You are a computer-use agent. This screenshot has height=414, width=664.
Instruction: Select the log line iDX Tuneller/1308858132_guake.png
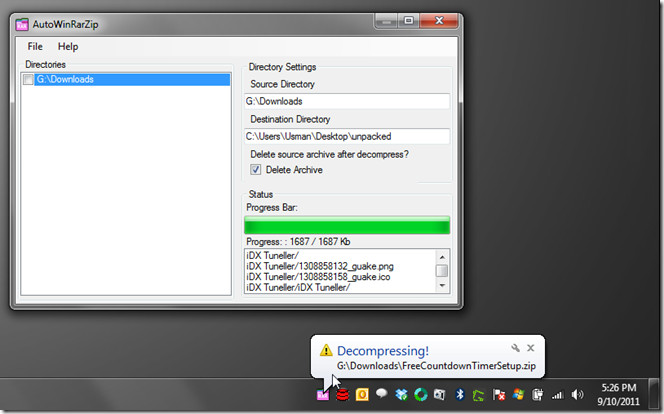click(320, 266)
